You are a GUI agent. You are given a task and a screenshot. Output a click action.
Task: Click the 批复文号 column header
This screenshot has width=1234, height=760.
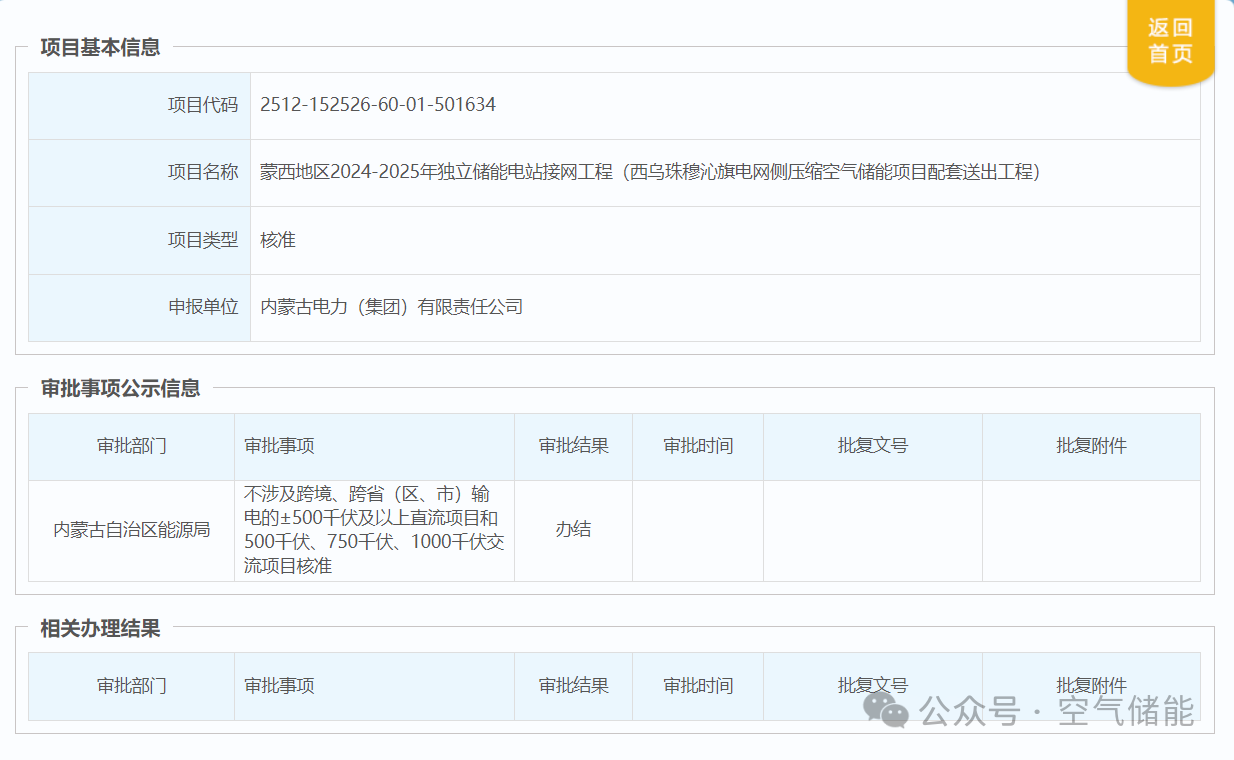click(x=872, y=446)
